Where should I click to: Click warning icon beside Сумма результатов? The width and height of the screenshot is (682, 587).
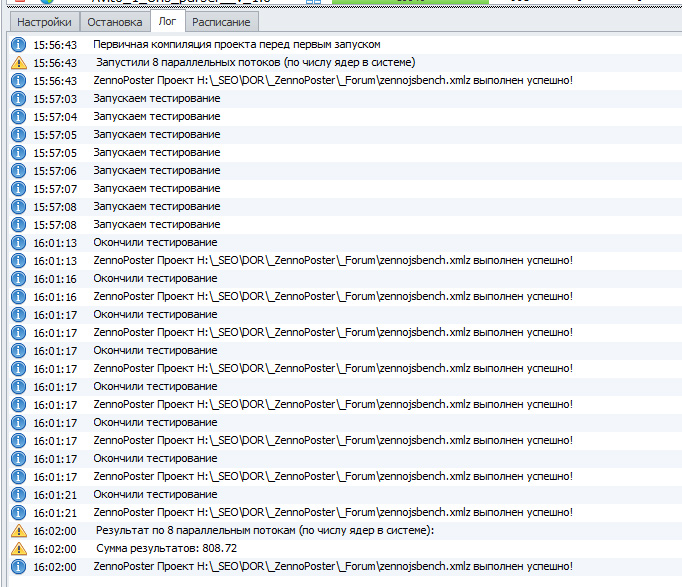[19, 549]
